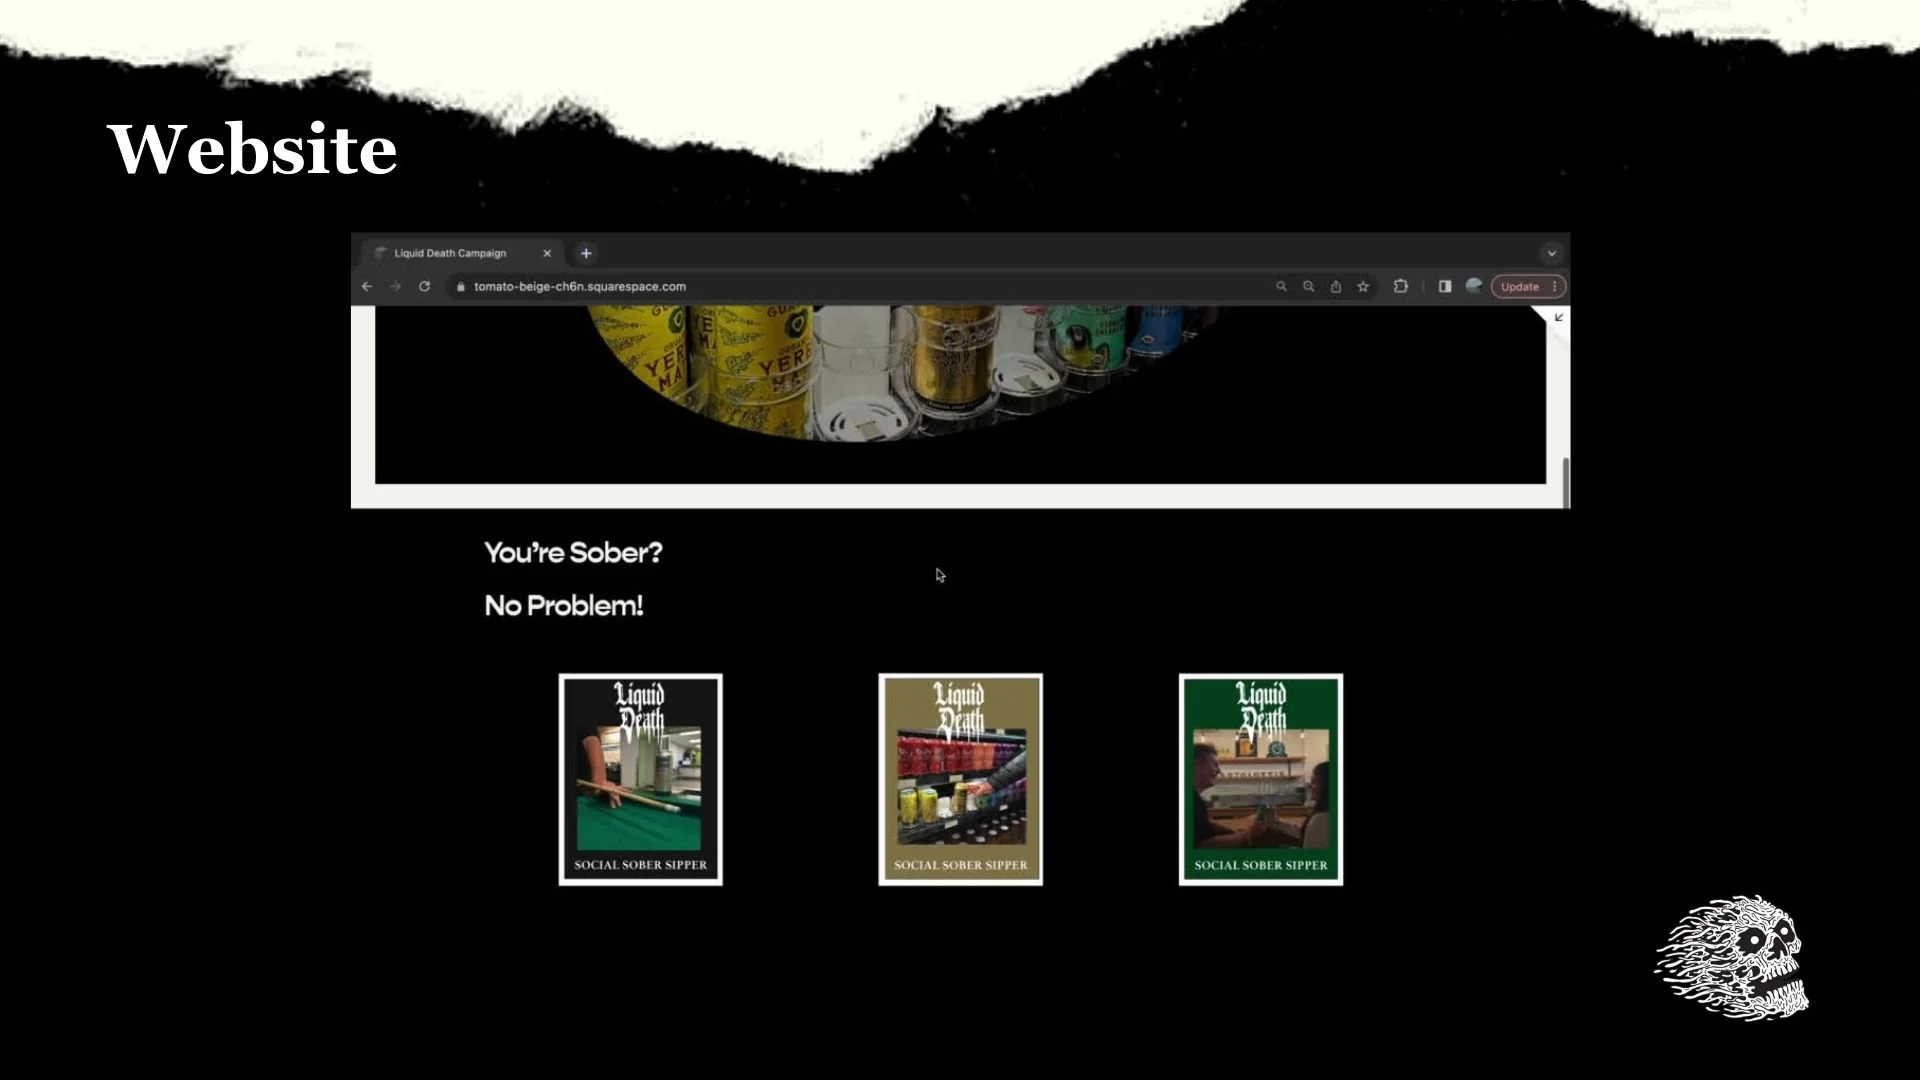The image size is (1920, 1080).
Task: Toggle the browser side panel
Action: [x=1445, y=287]
